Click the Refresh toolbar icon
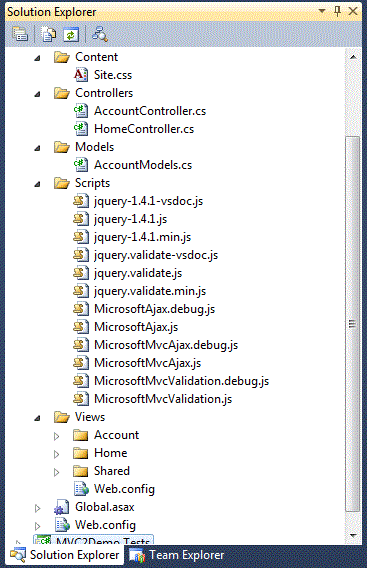The height and width of the screenshot is (568, 367). pos(71,35)
